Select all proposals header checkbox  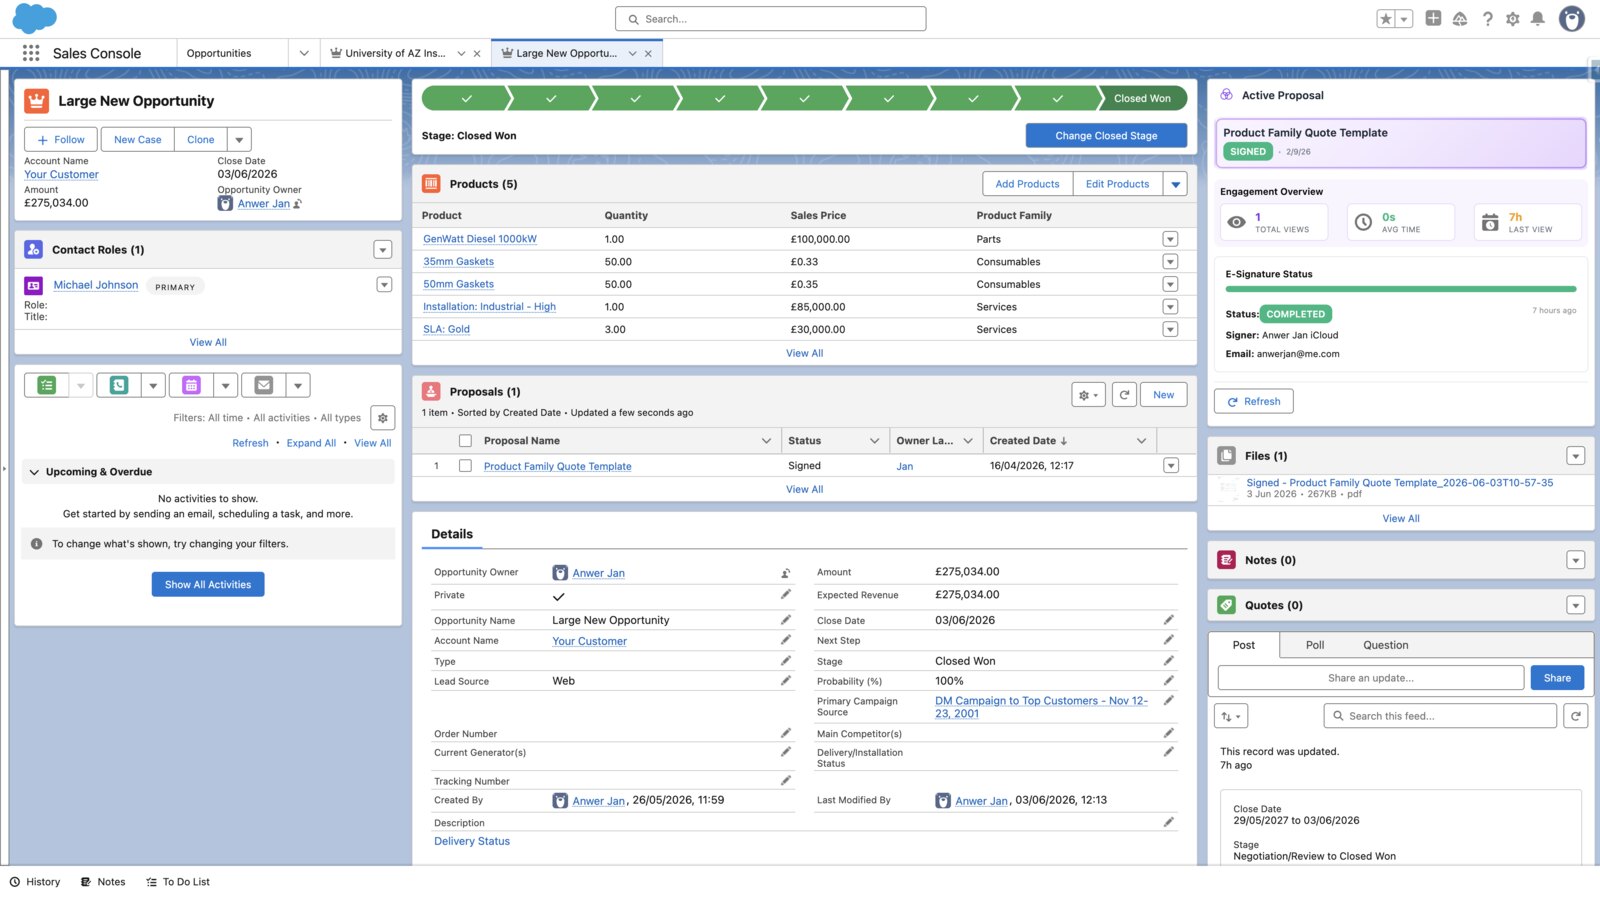coord(465,441)
